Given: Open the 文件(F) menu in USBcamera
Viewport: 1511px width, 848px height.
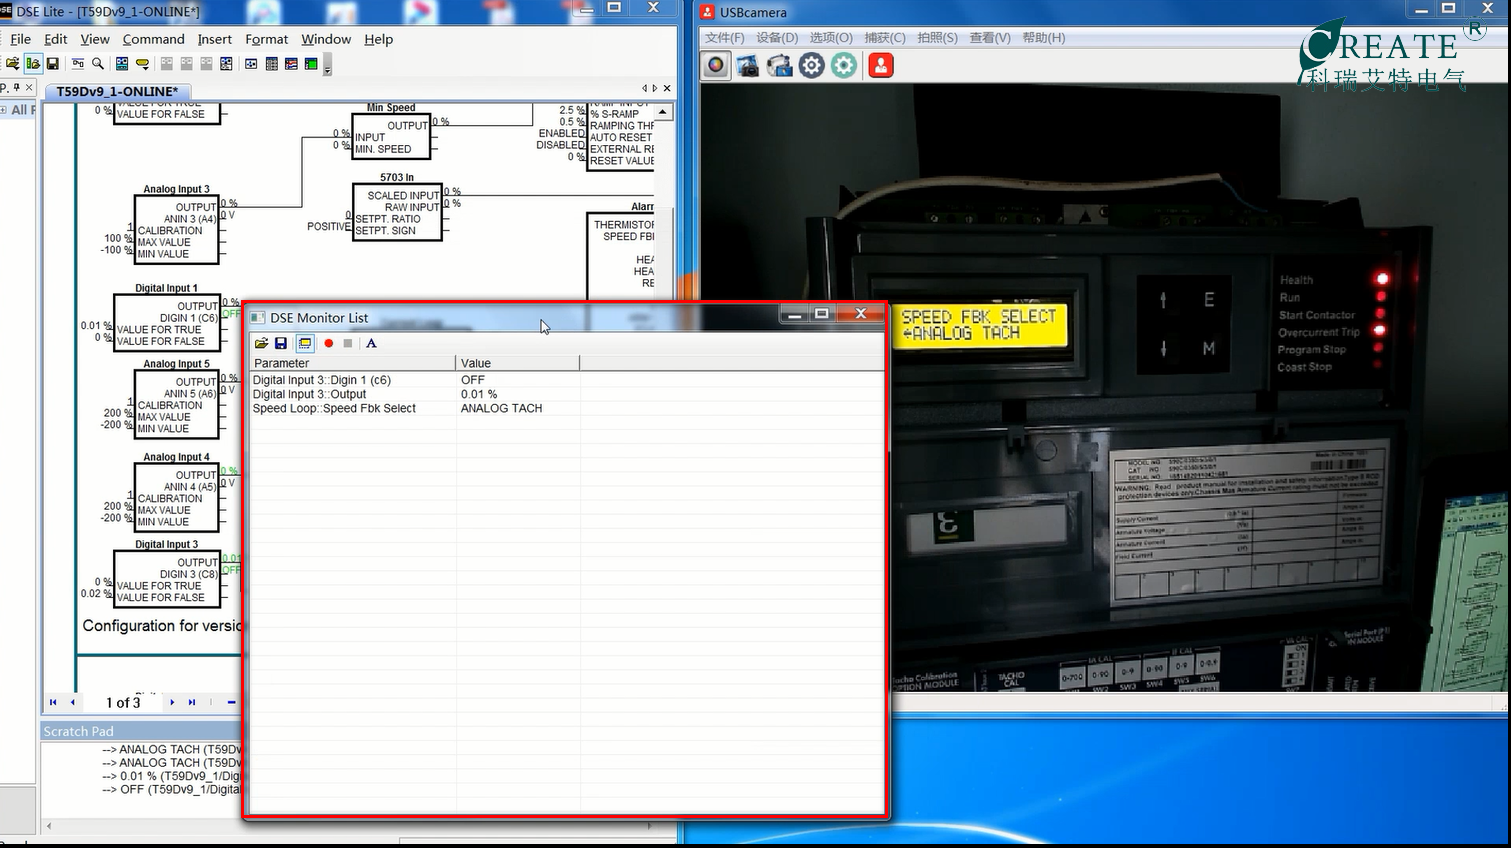Looking at the screenshot, I should (x=725, y=38).
